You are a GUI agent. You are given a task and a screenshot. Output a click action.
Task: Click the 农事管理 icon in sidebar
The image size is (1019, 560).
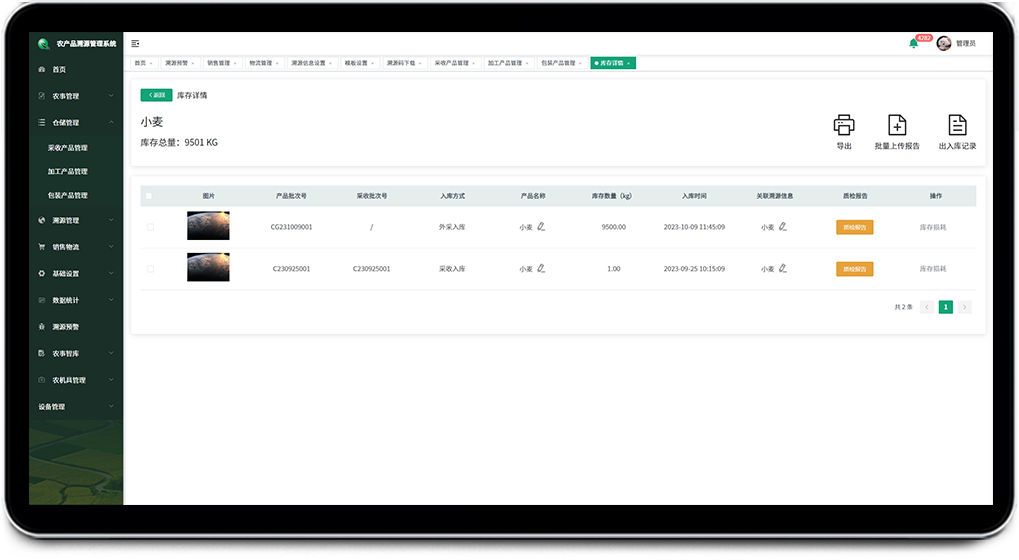[x=42, y=96]
